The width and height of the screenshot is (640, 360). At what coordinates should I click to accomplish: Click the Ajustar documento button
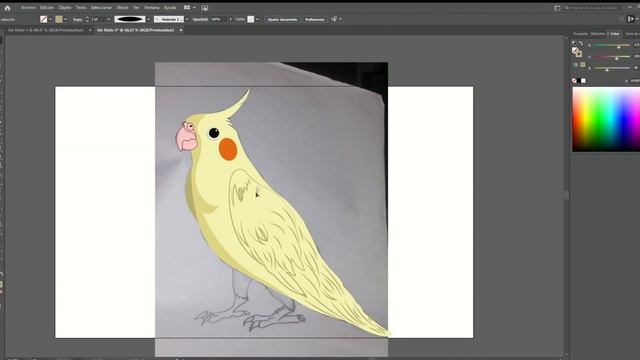click(282, 19)
